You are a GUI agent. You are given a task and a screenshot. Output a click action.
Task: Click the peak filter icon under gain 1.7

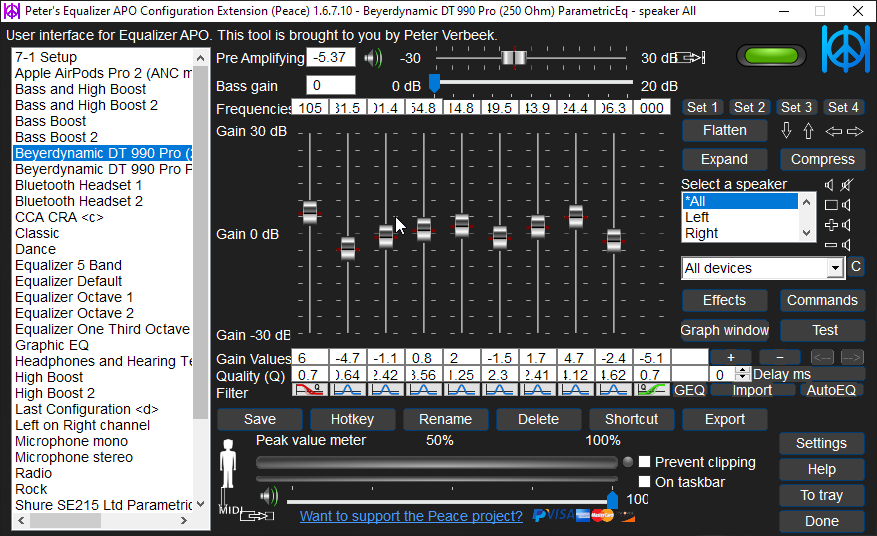pyautogui.click(x=538, y=389)
